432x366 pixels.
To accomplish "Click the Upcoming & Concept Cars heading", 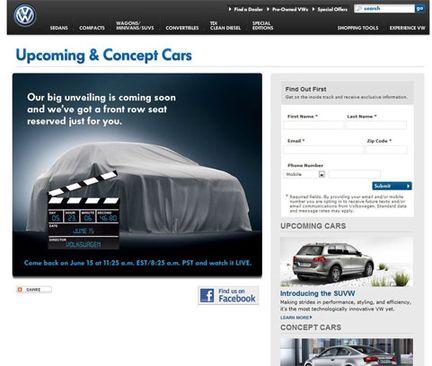I will tap(104, 55).
